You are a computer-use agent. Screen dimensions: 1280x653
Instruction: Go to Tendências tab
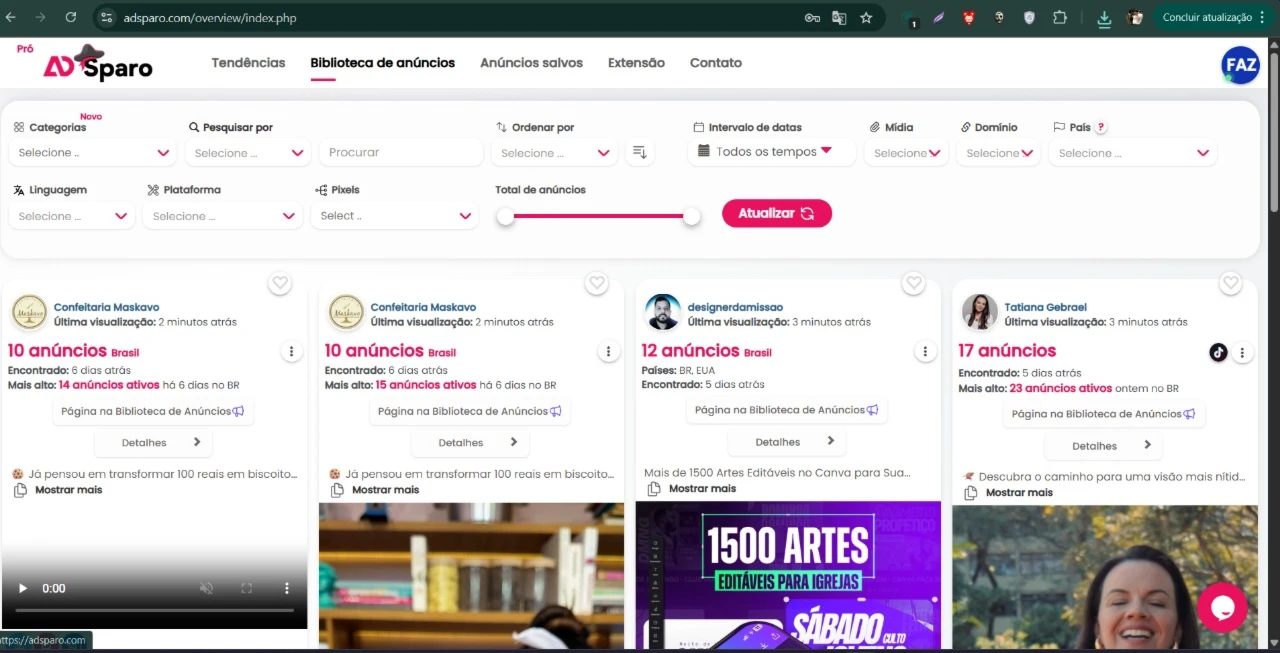pyautogui.click(x=248, y=62)
